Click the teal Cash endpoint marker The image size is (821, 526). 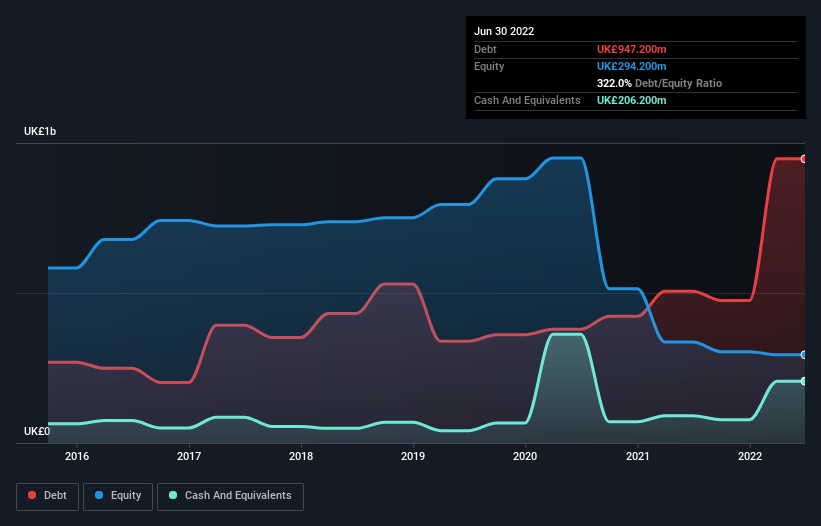(x=804, y=381)
